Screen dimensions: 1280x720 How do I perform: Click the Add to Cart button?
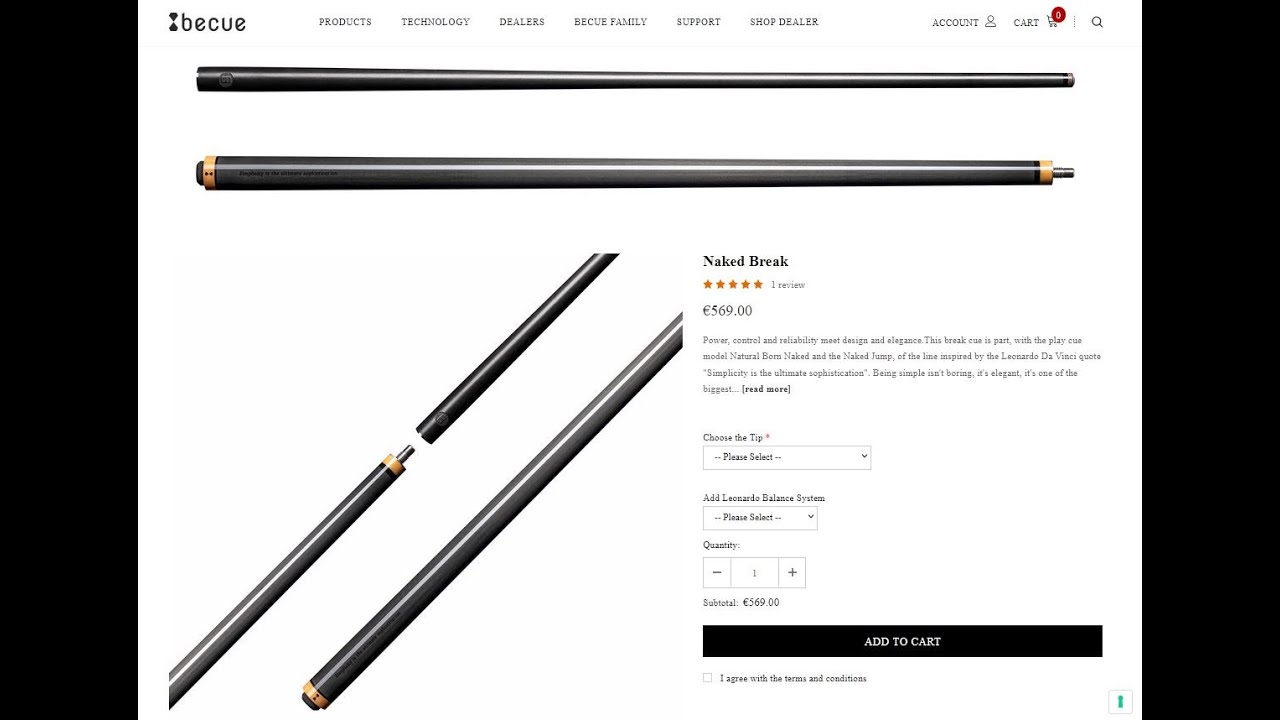coord(902,641)
